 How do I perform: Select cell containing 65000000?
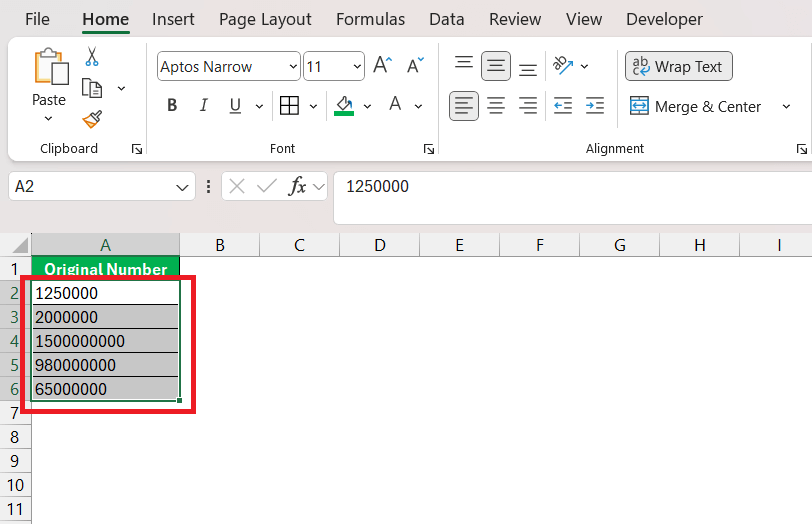pos(106,389)
